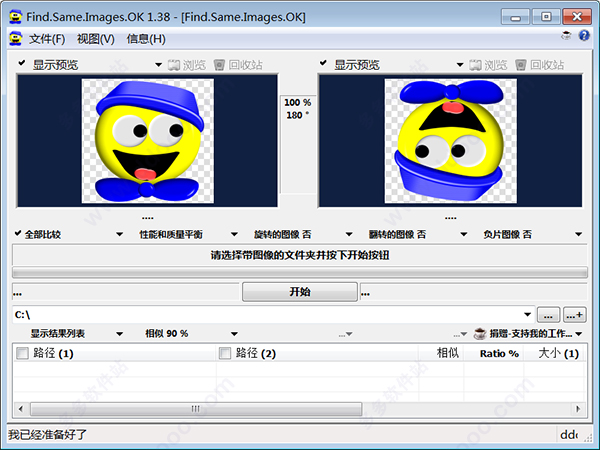600x450 pixels.
Task: Open the 捐赠-支持我的工作 dropdown
Action: [579, 334]
